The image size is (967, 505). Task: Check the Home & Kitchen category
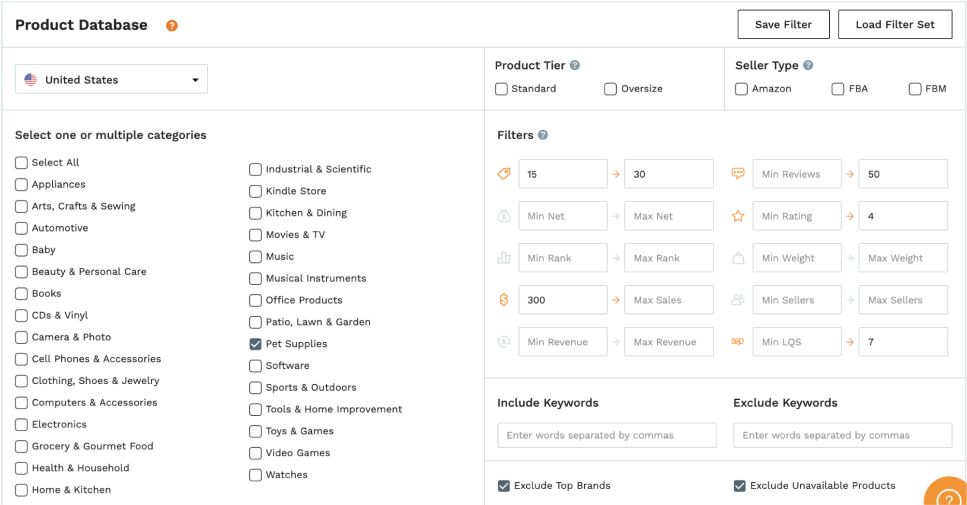tap(22, 490)
